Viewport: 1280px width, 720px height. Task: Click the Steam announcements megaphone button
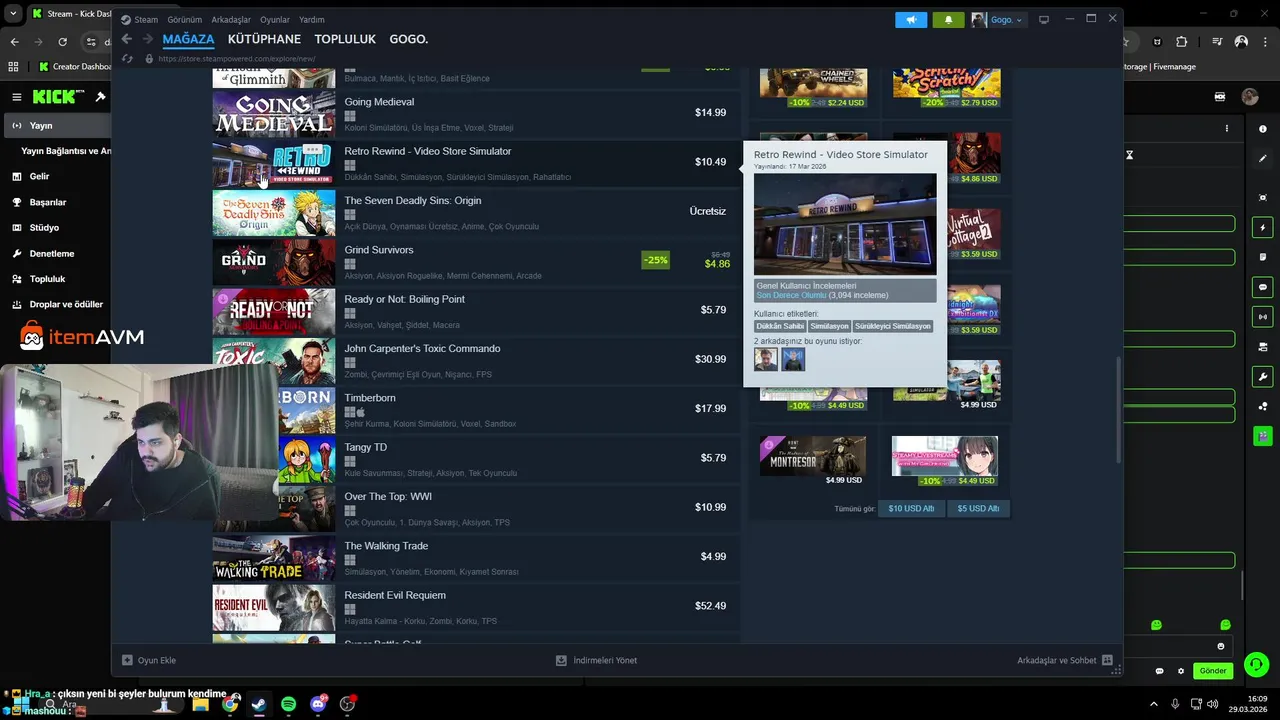point(911,19)
